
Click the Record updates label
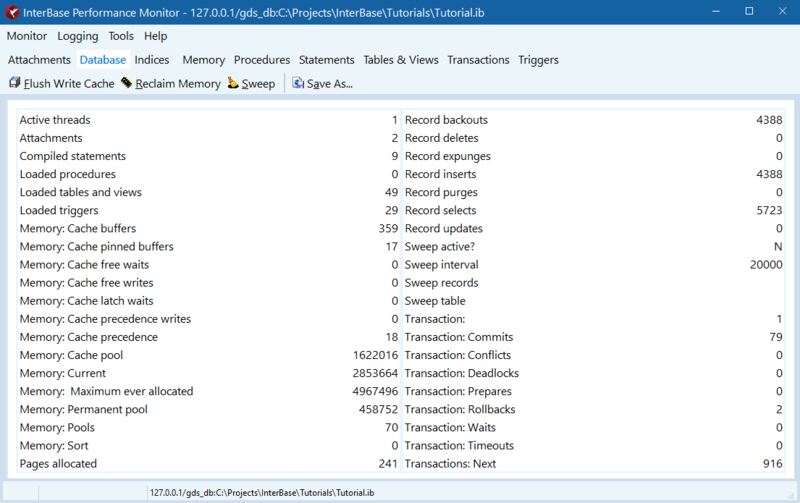point(444,229)
